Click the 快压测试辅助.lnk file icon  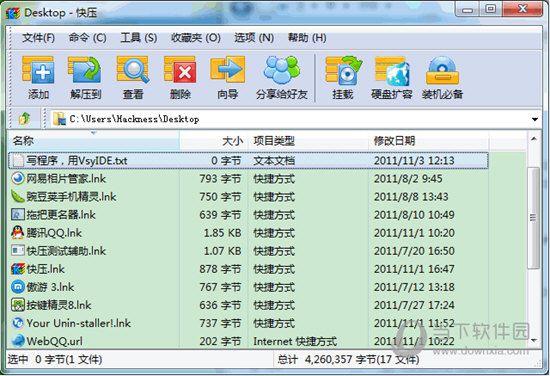18,251
